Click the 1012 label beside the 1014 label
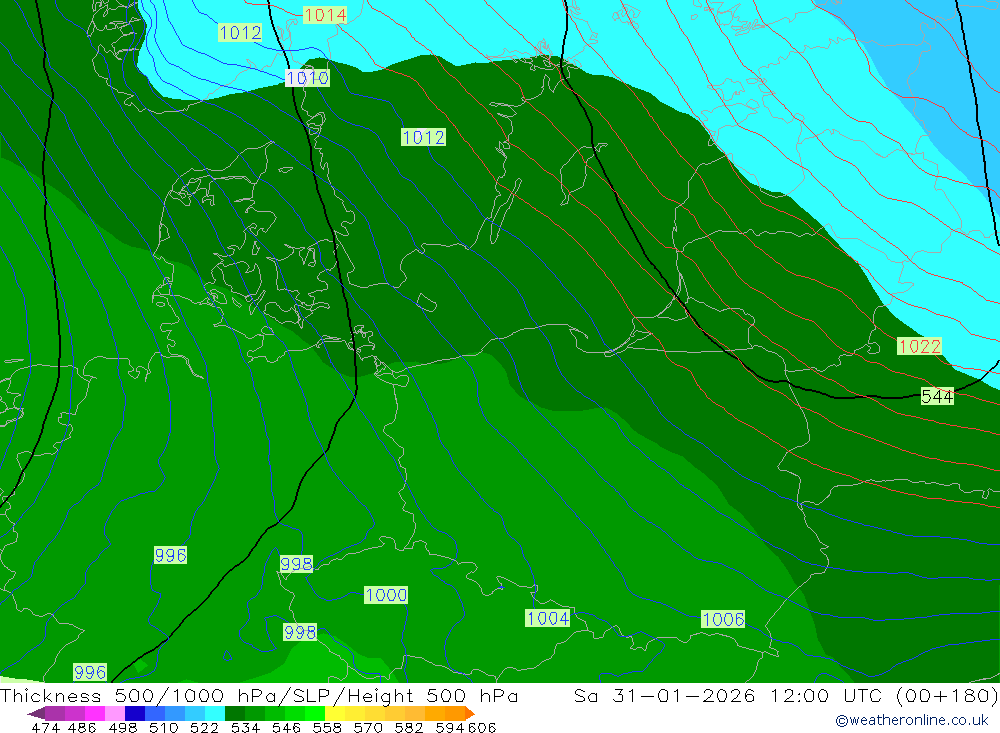Image resolution: width=1000 pixels, height=733 pixels. click(240, 33)
